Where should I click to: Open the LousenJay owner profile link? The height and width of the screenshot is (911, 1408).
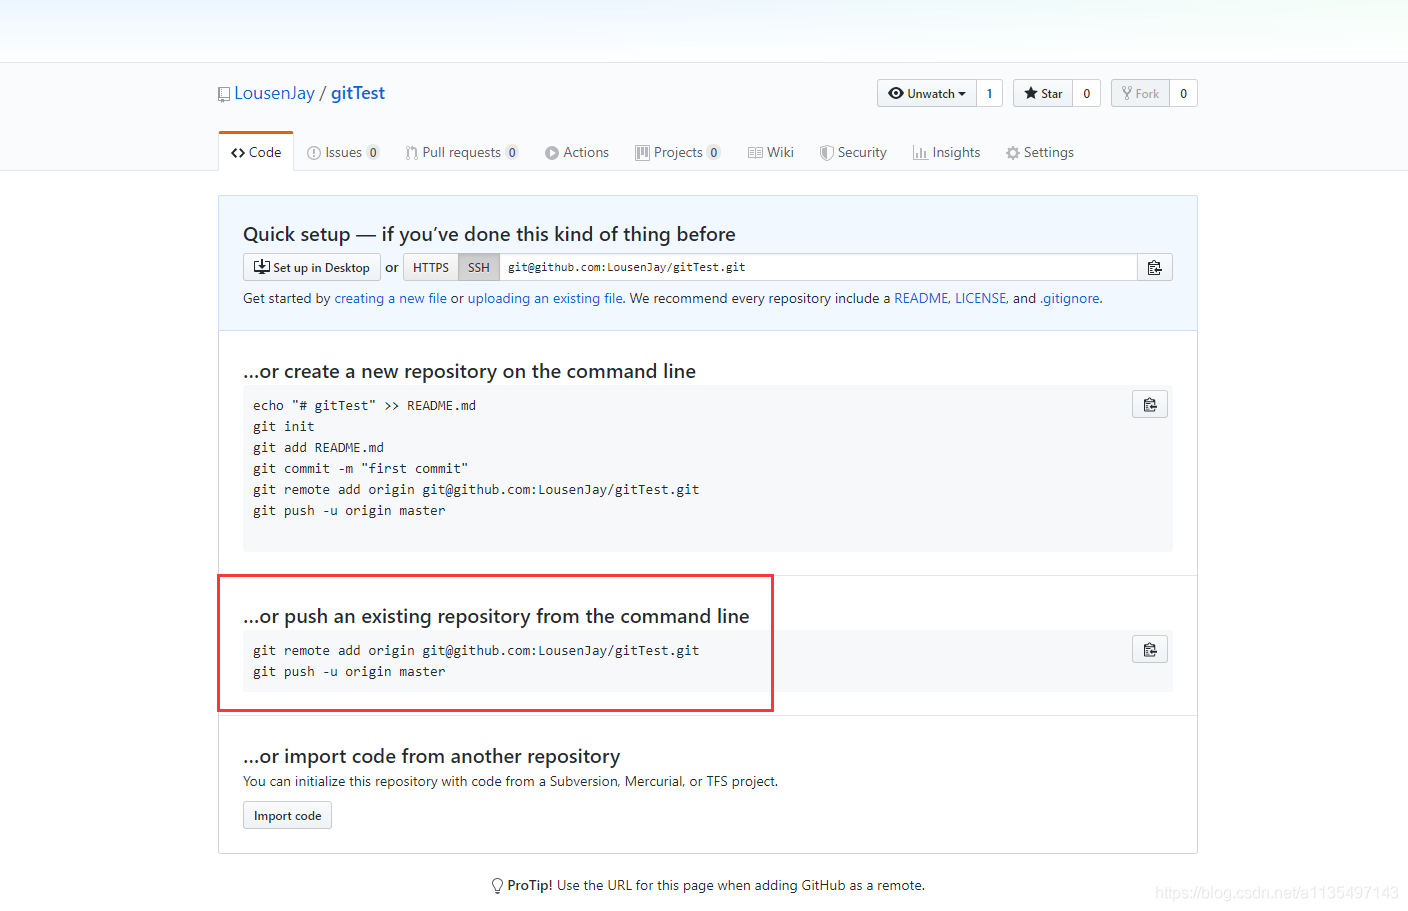(x=274, y=93)
